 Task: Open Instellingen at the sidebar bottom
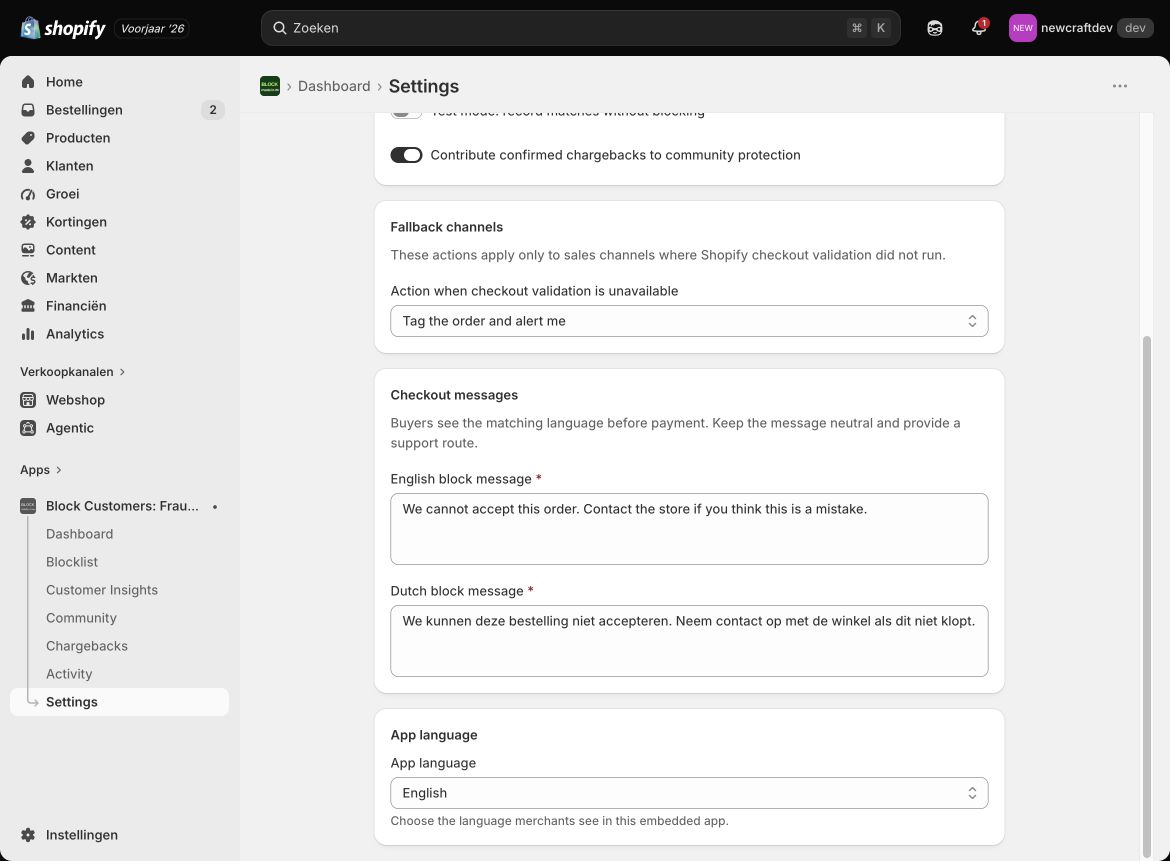(119, 835)
